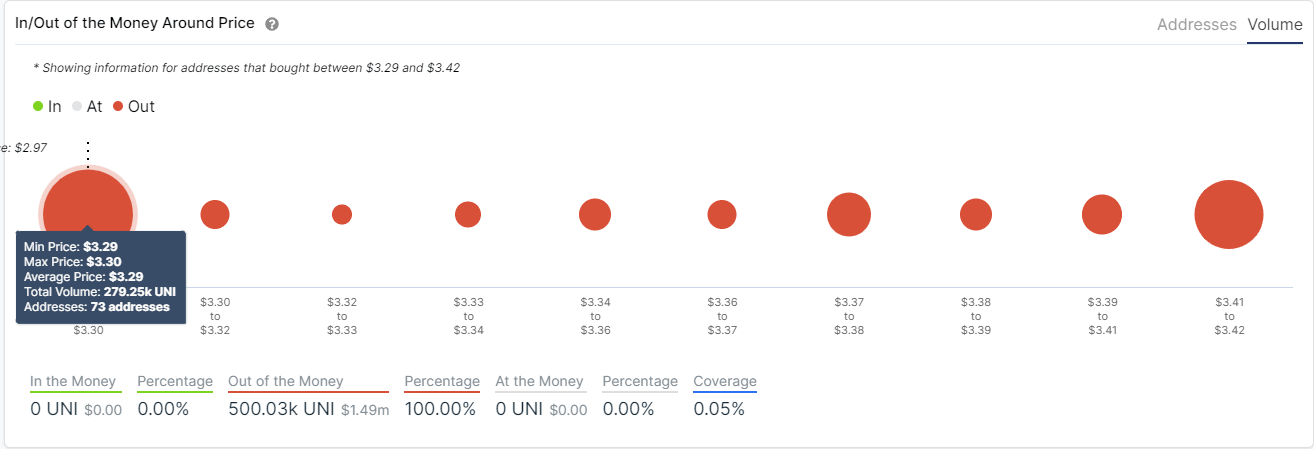Toggle the gray At legend item

87,106
